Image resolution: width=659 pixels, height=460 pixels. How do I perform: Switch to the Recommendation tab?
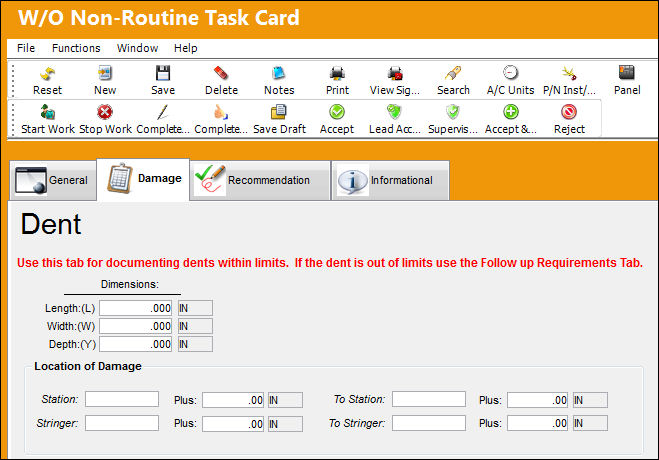(260, 180)
